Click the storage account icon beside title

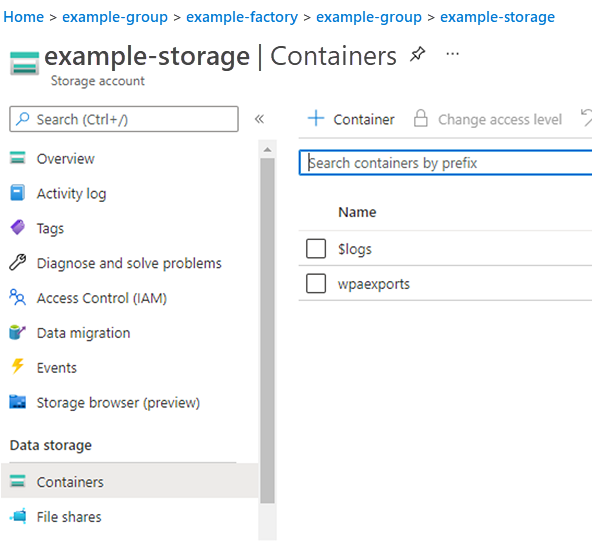tap(24, 63)
